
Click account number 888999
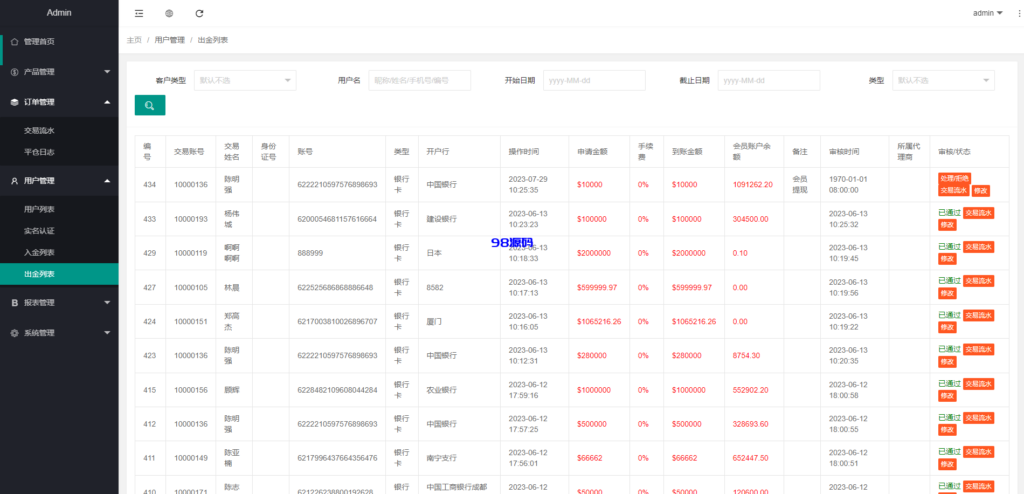310,253
